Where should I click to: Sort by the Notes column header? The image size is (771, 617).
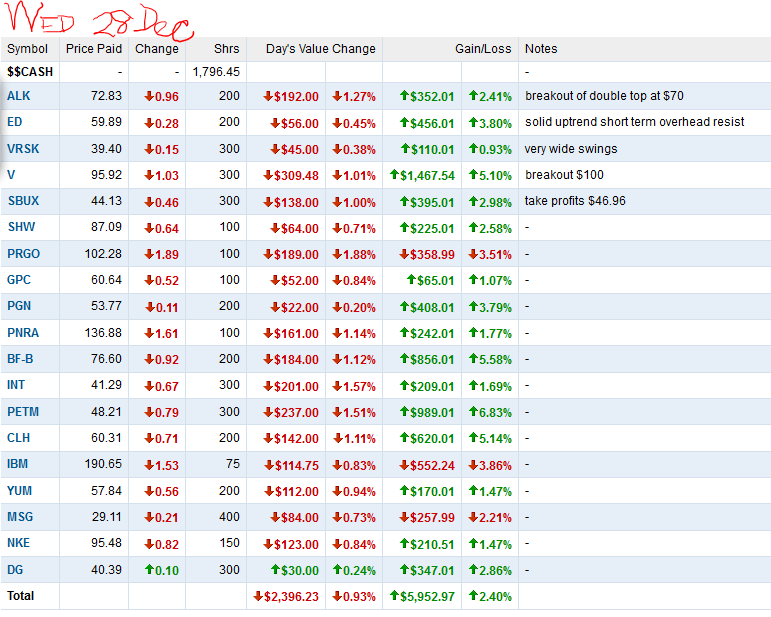[541, 49]
